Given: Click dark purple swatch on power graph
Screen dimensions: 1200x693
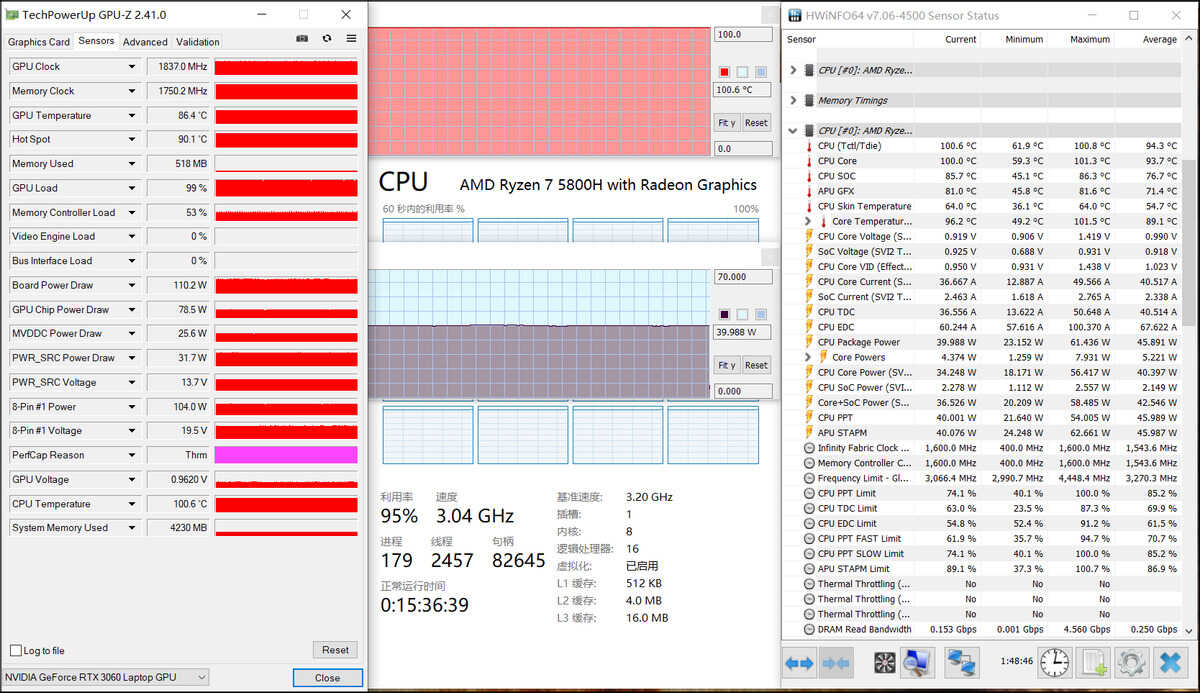Looking at the screenshot, I should click(724, 314).
